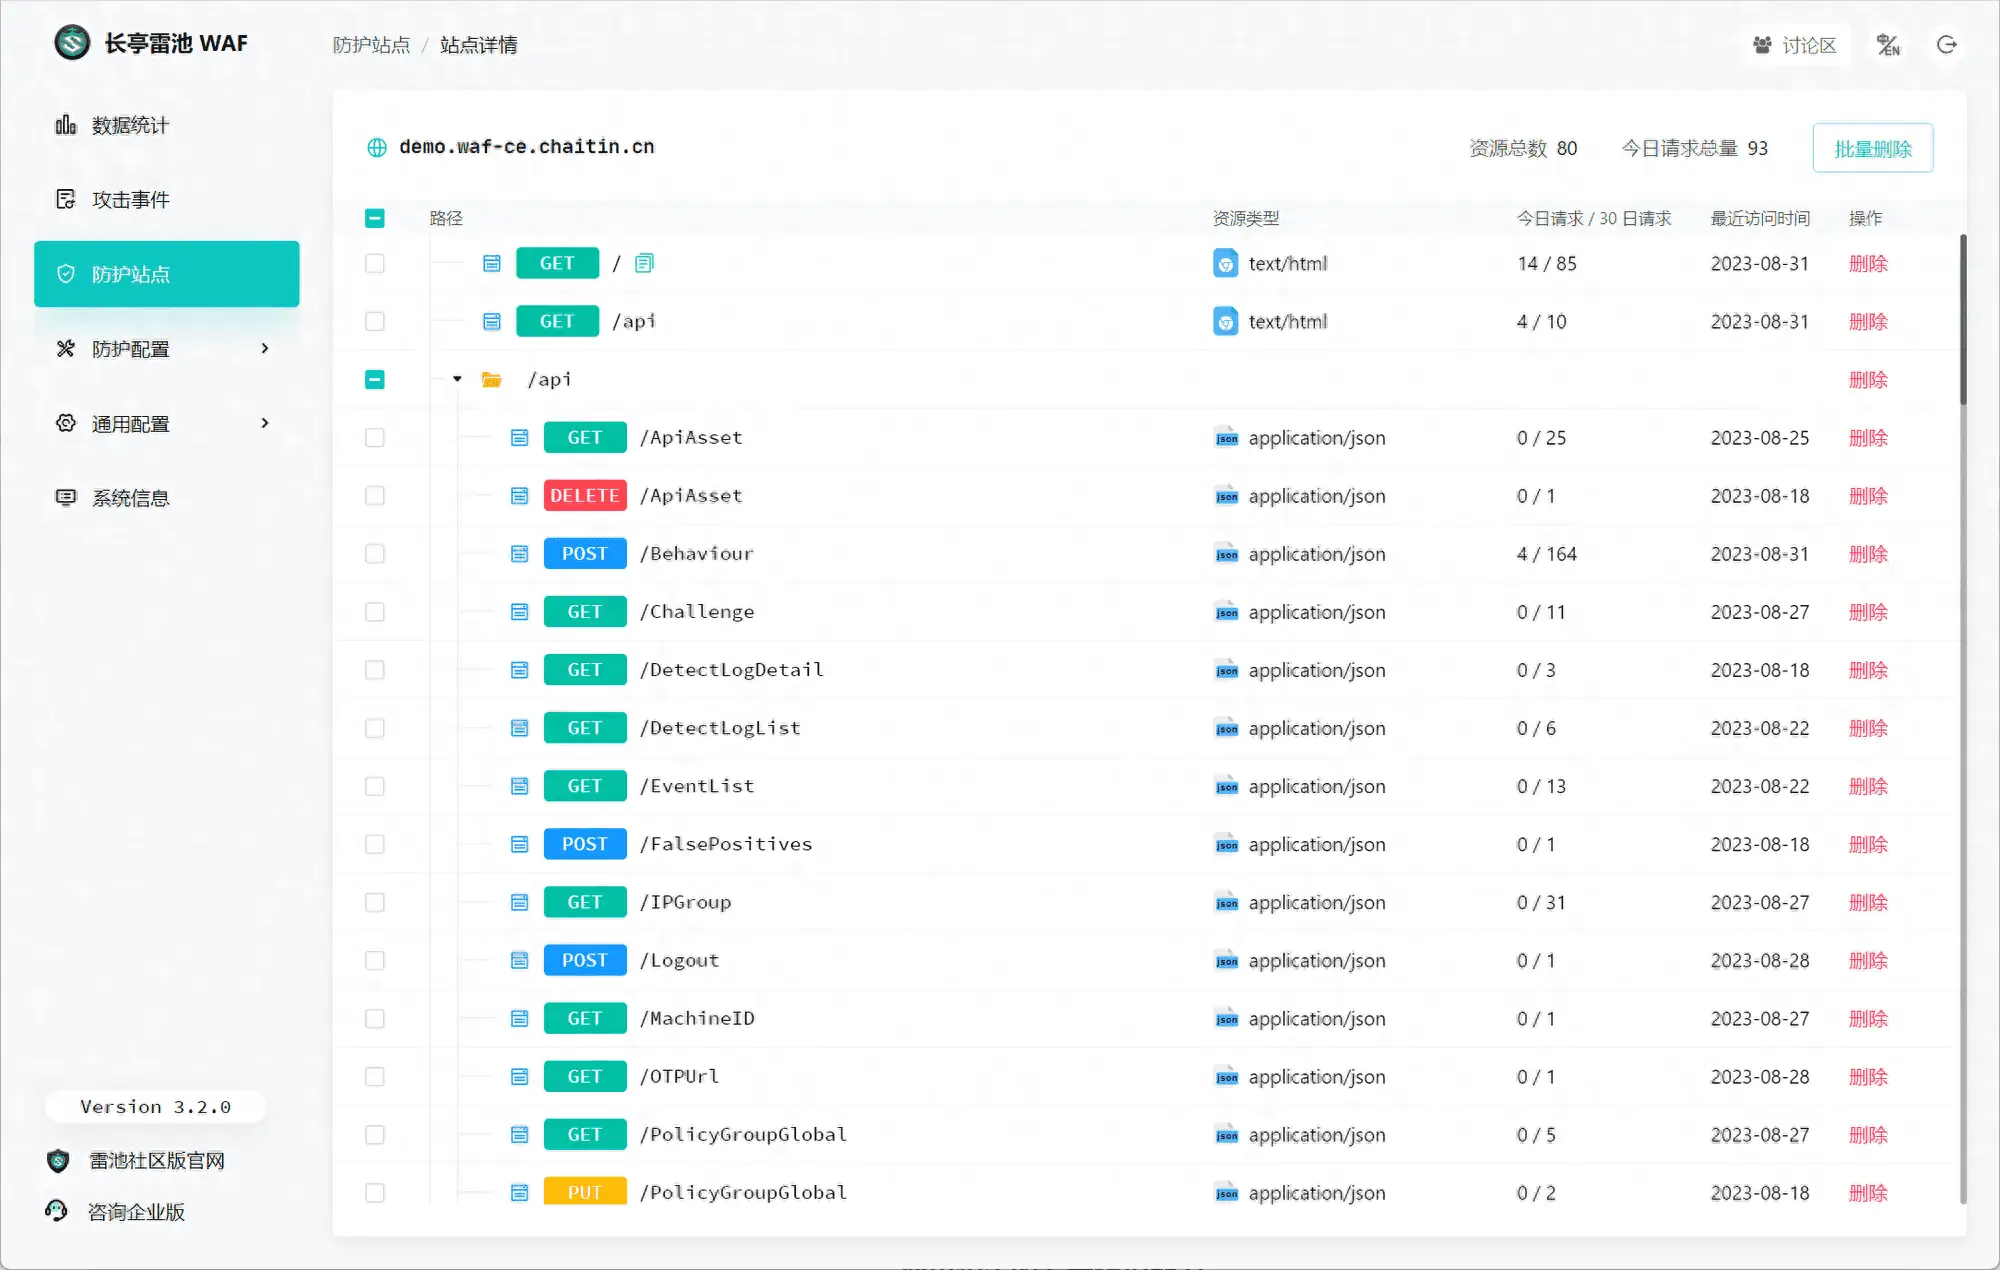Click the logout icon in the top corner
This screenshot has width=2000, height=1270.
coord(1946,44)
